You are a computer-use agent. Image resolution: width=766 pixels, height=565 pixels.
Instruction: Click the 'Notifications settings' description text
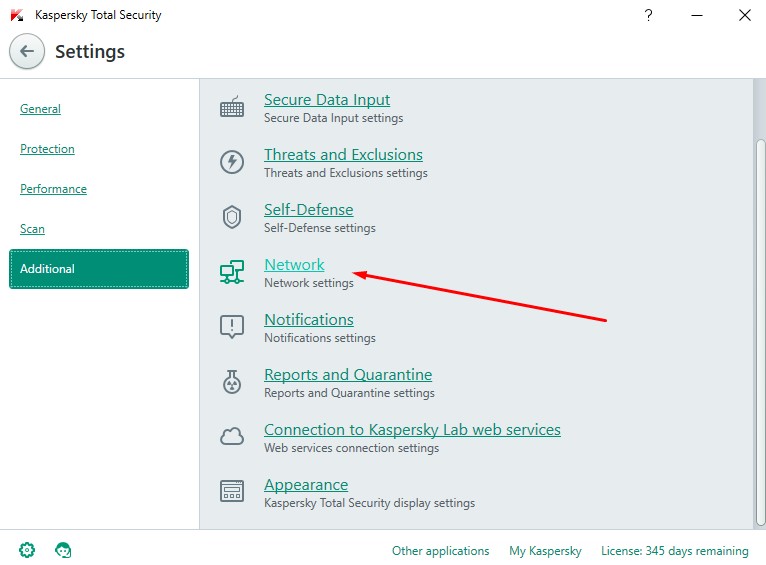point(320,338)
